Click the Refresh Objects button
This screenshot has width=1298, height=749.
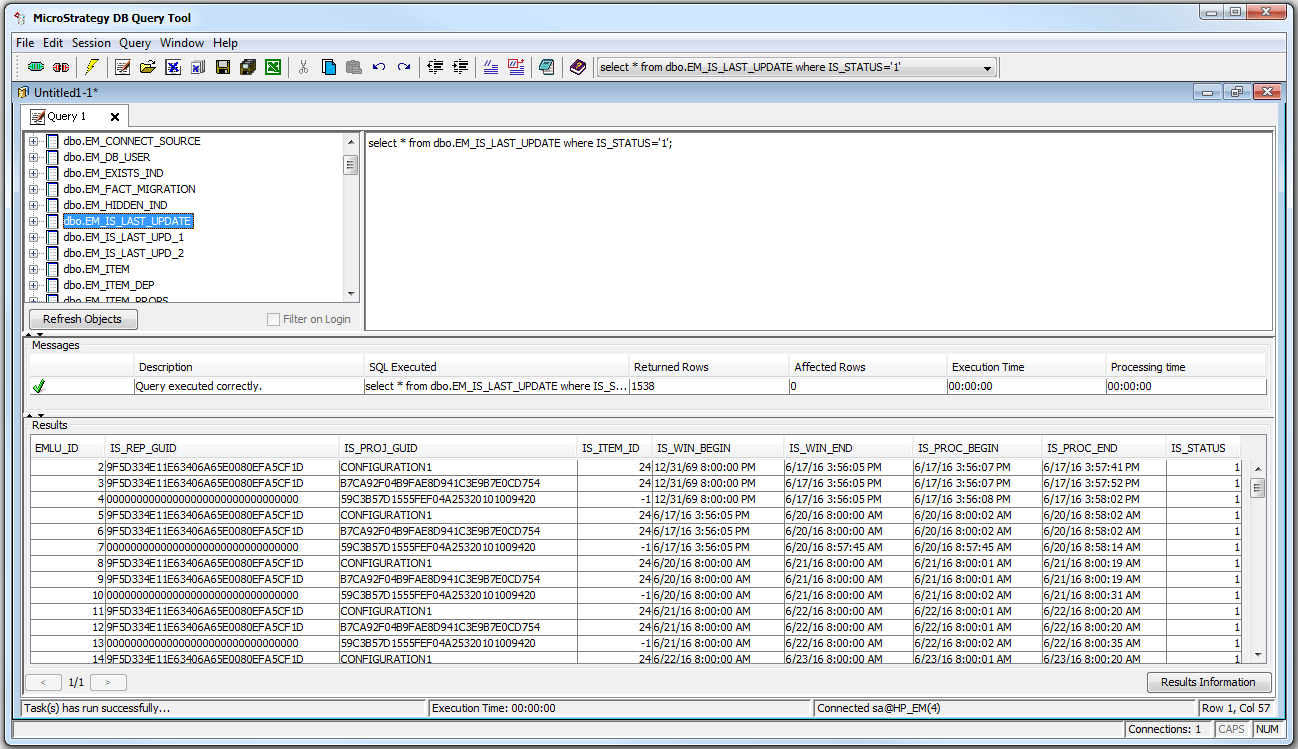pos(82,319)
